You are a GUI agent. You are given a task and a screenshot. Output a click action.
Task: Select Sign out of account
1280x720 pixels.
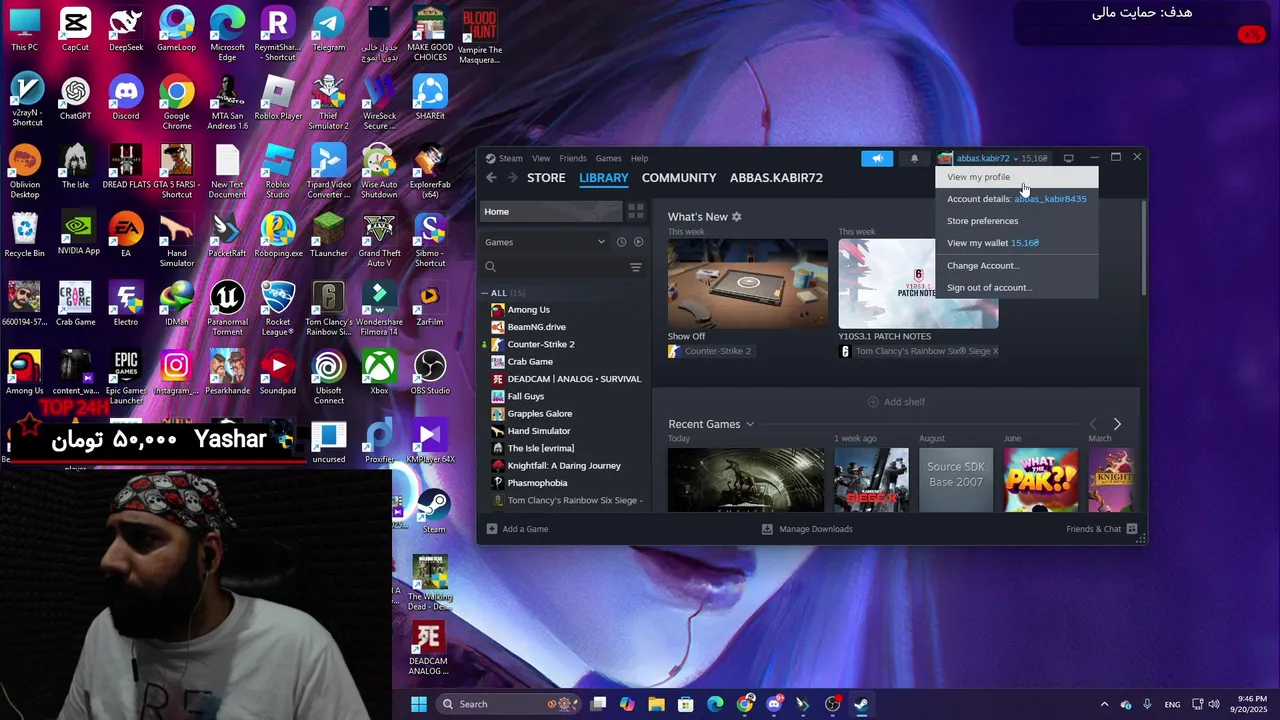pos(1016,288)
